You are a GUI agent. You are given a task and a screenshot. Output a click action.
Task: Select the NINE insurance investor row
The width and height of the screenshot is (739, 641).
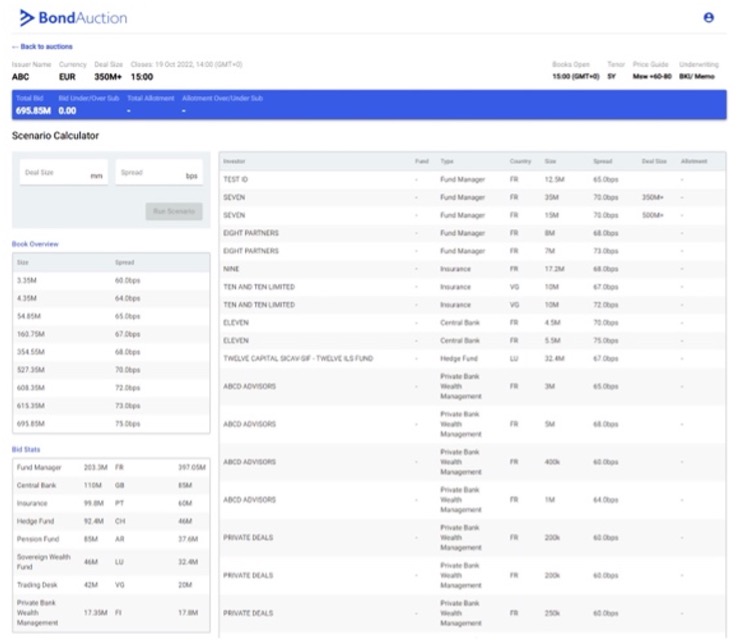[472, 269]
